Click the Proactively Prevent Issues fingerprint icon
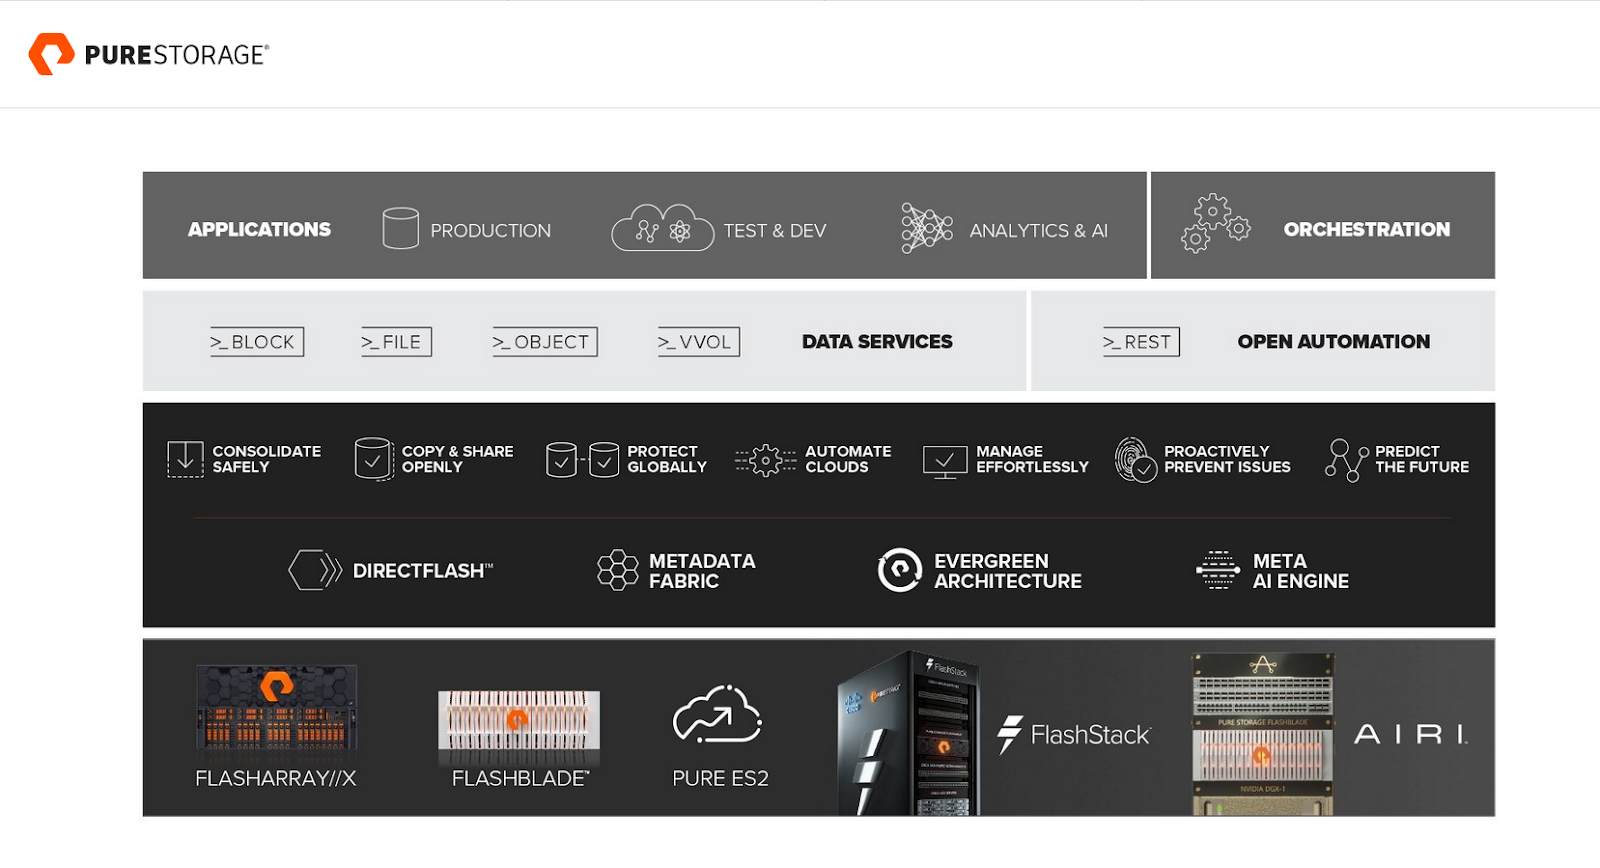1600x868 pixels. [1136, 460]
